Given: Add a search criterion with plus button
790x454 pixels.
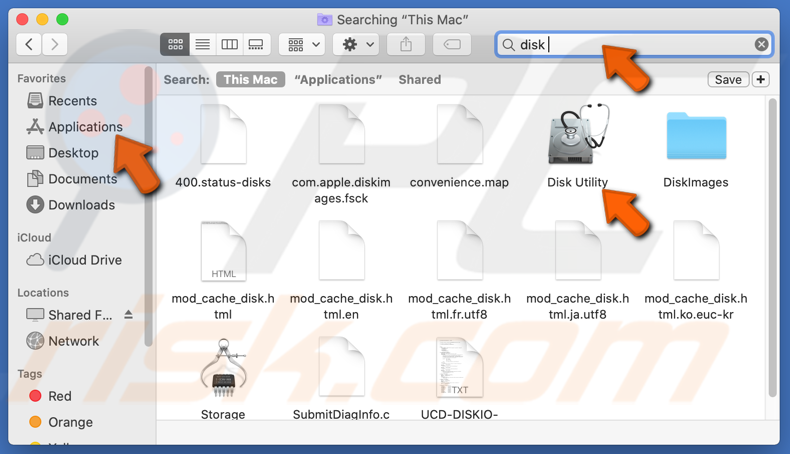Looking at the screenshot, I should [760, 80].
